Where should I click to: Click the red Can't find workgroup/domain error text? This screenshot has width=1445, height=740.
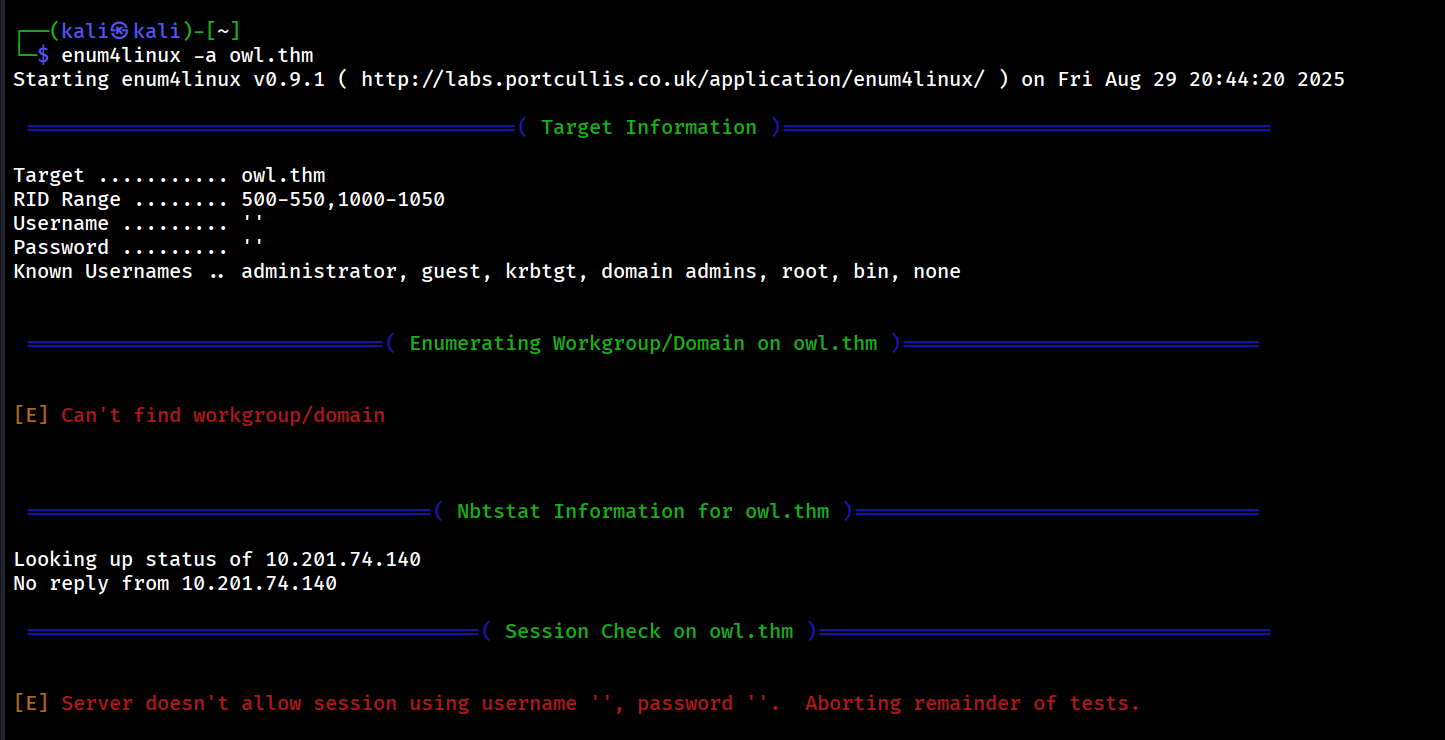[x=223, y=415]
